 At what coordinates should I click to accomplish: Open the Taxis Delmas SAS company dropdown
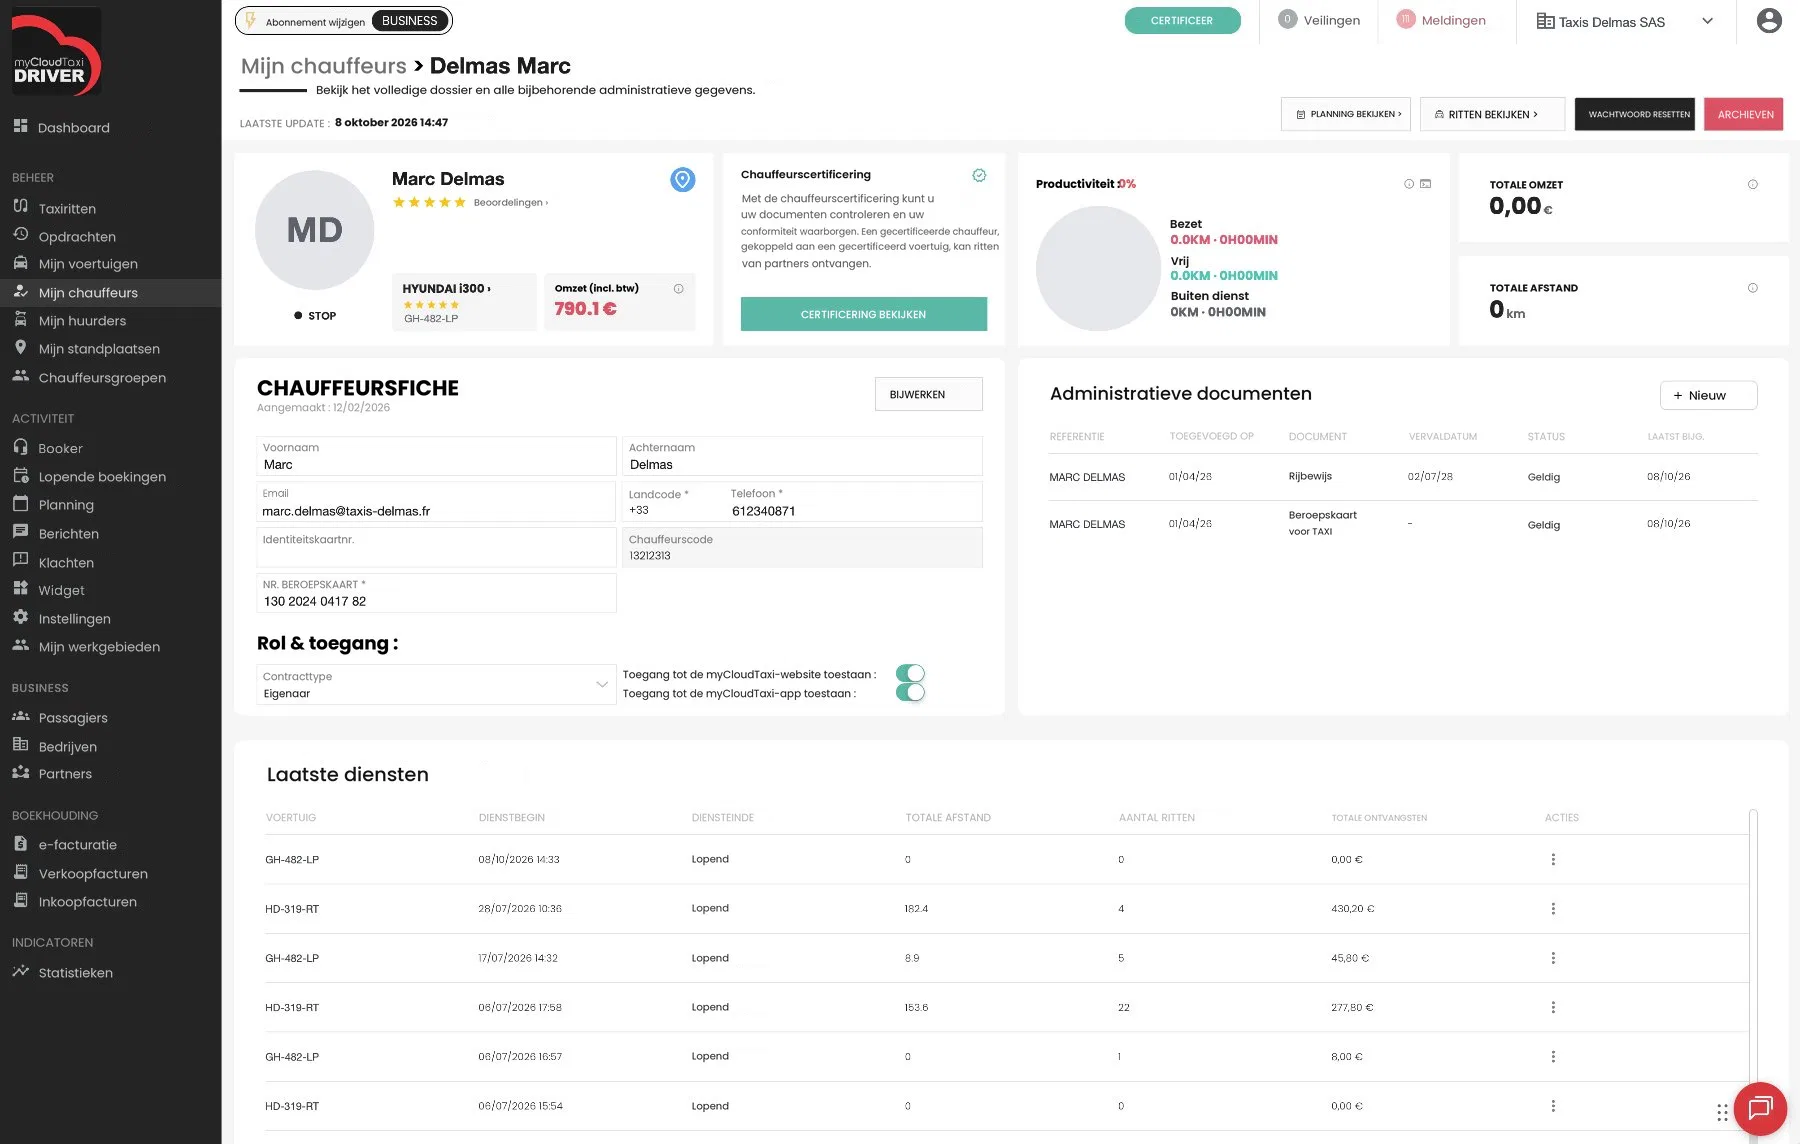1625,21
